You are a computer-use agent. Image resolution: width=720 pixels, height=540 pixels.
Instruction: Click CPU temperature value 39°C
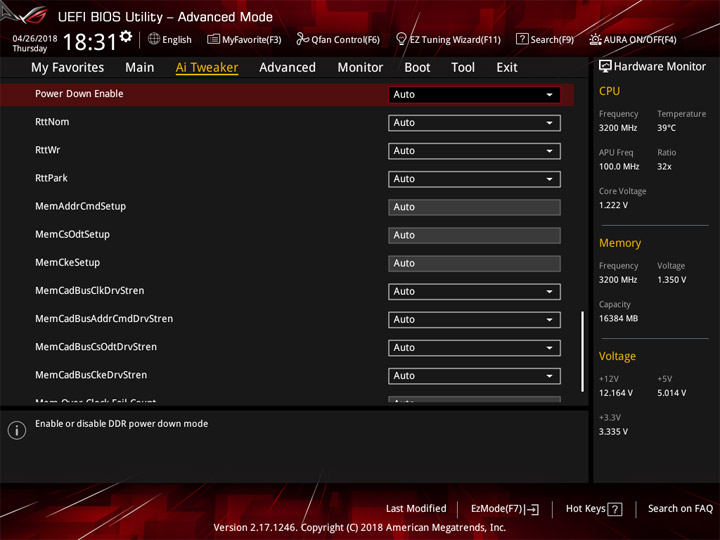pyautogui.click(x=666, y=128)
